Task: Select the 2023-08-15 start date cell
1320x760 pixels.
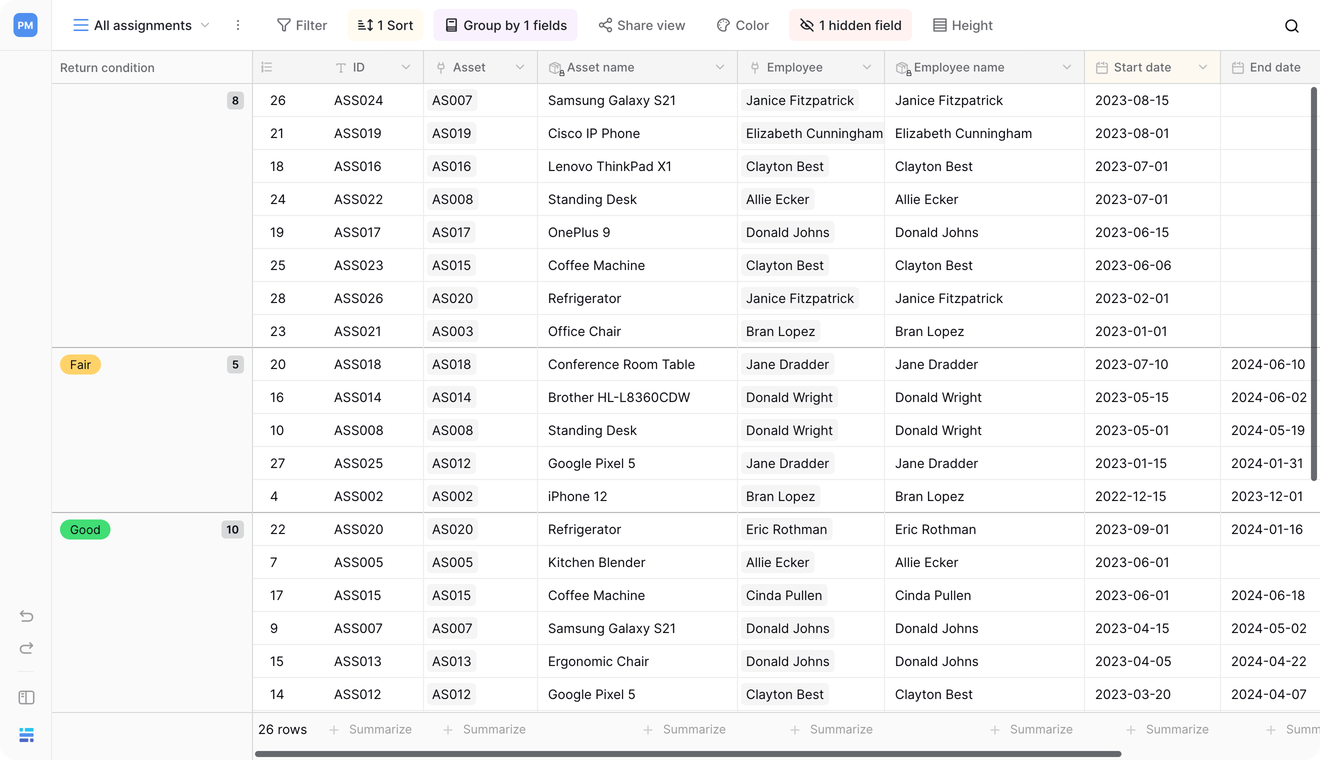Action: 1152,100
